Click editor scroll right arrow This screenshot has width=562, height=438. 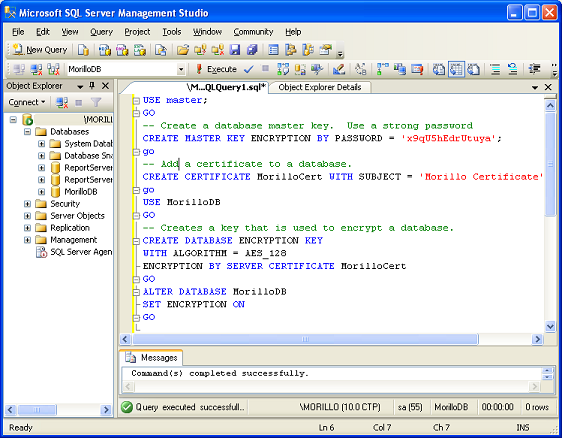[537, 339]
